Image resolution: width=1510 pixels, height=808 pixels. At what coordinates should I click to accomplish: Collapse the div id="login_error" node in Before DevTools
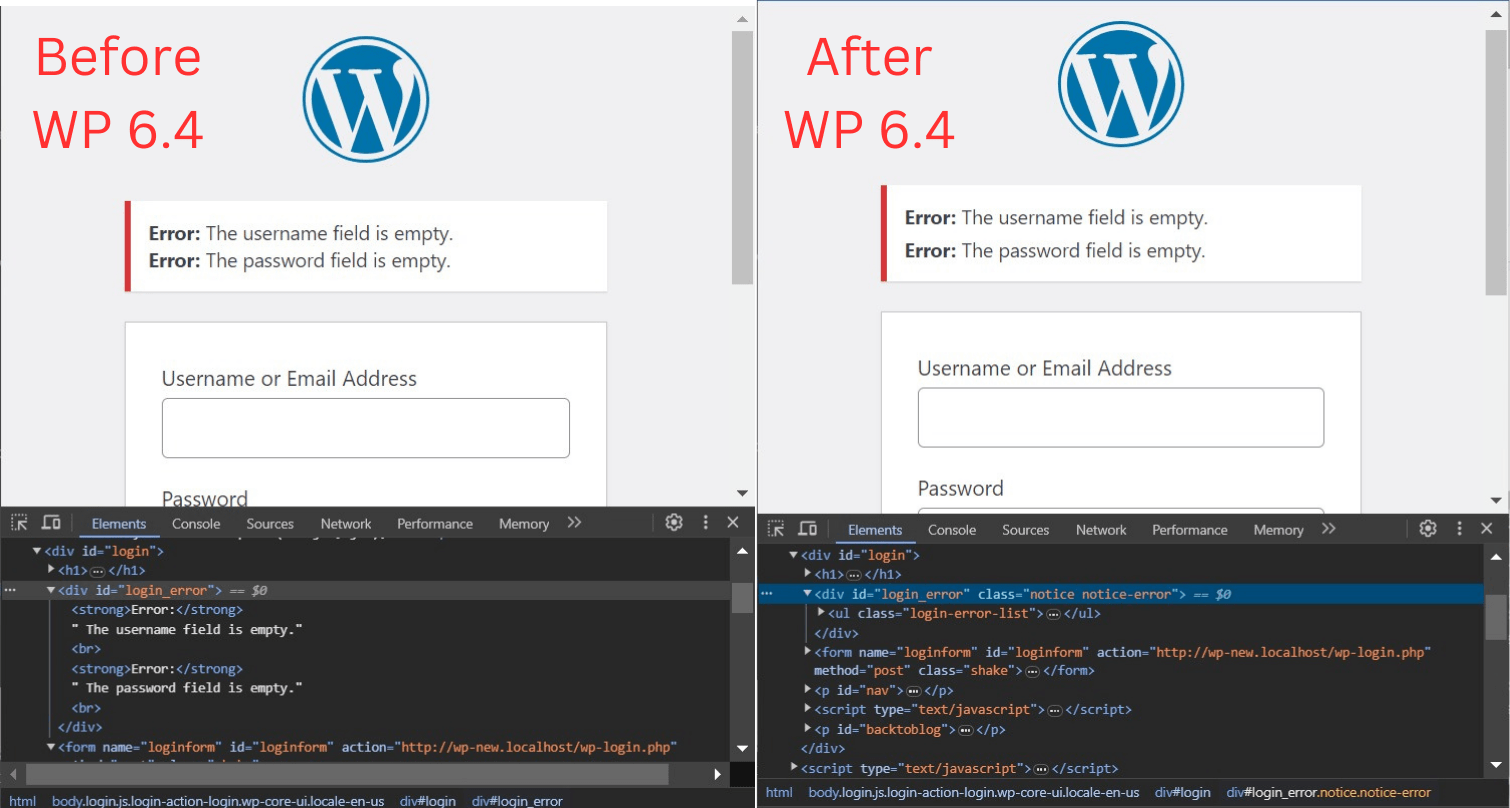[51, 591]
